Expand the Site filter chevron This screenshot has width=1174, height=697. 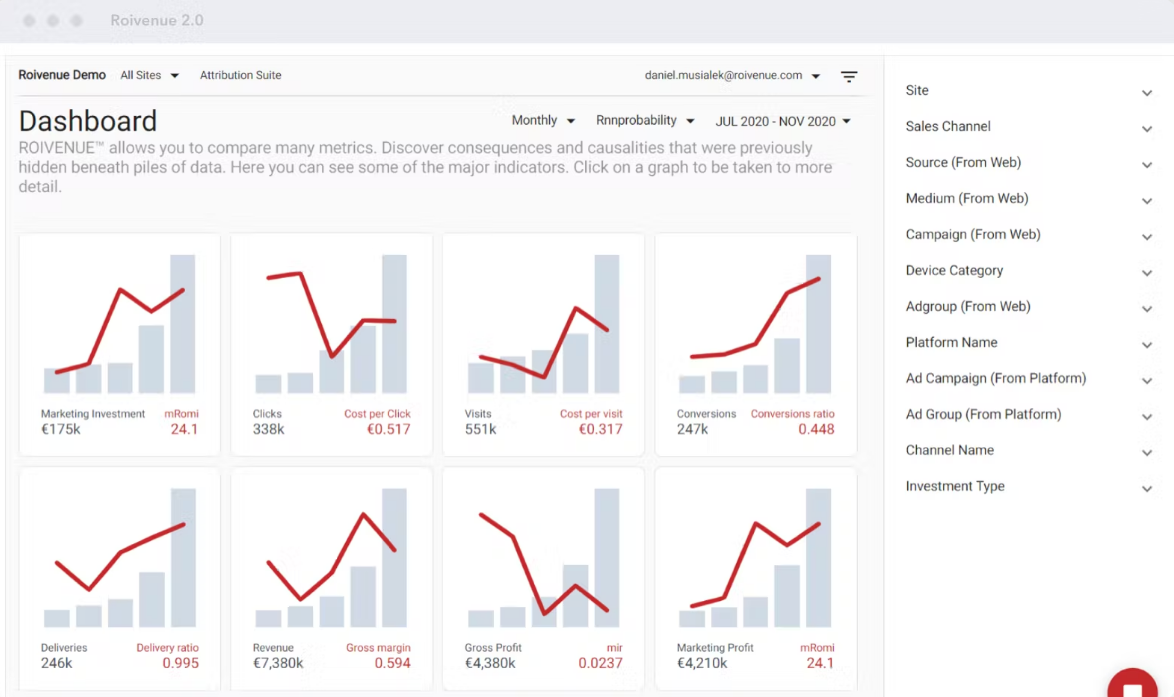coord(1147,92)
